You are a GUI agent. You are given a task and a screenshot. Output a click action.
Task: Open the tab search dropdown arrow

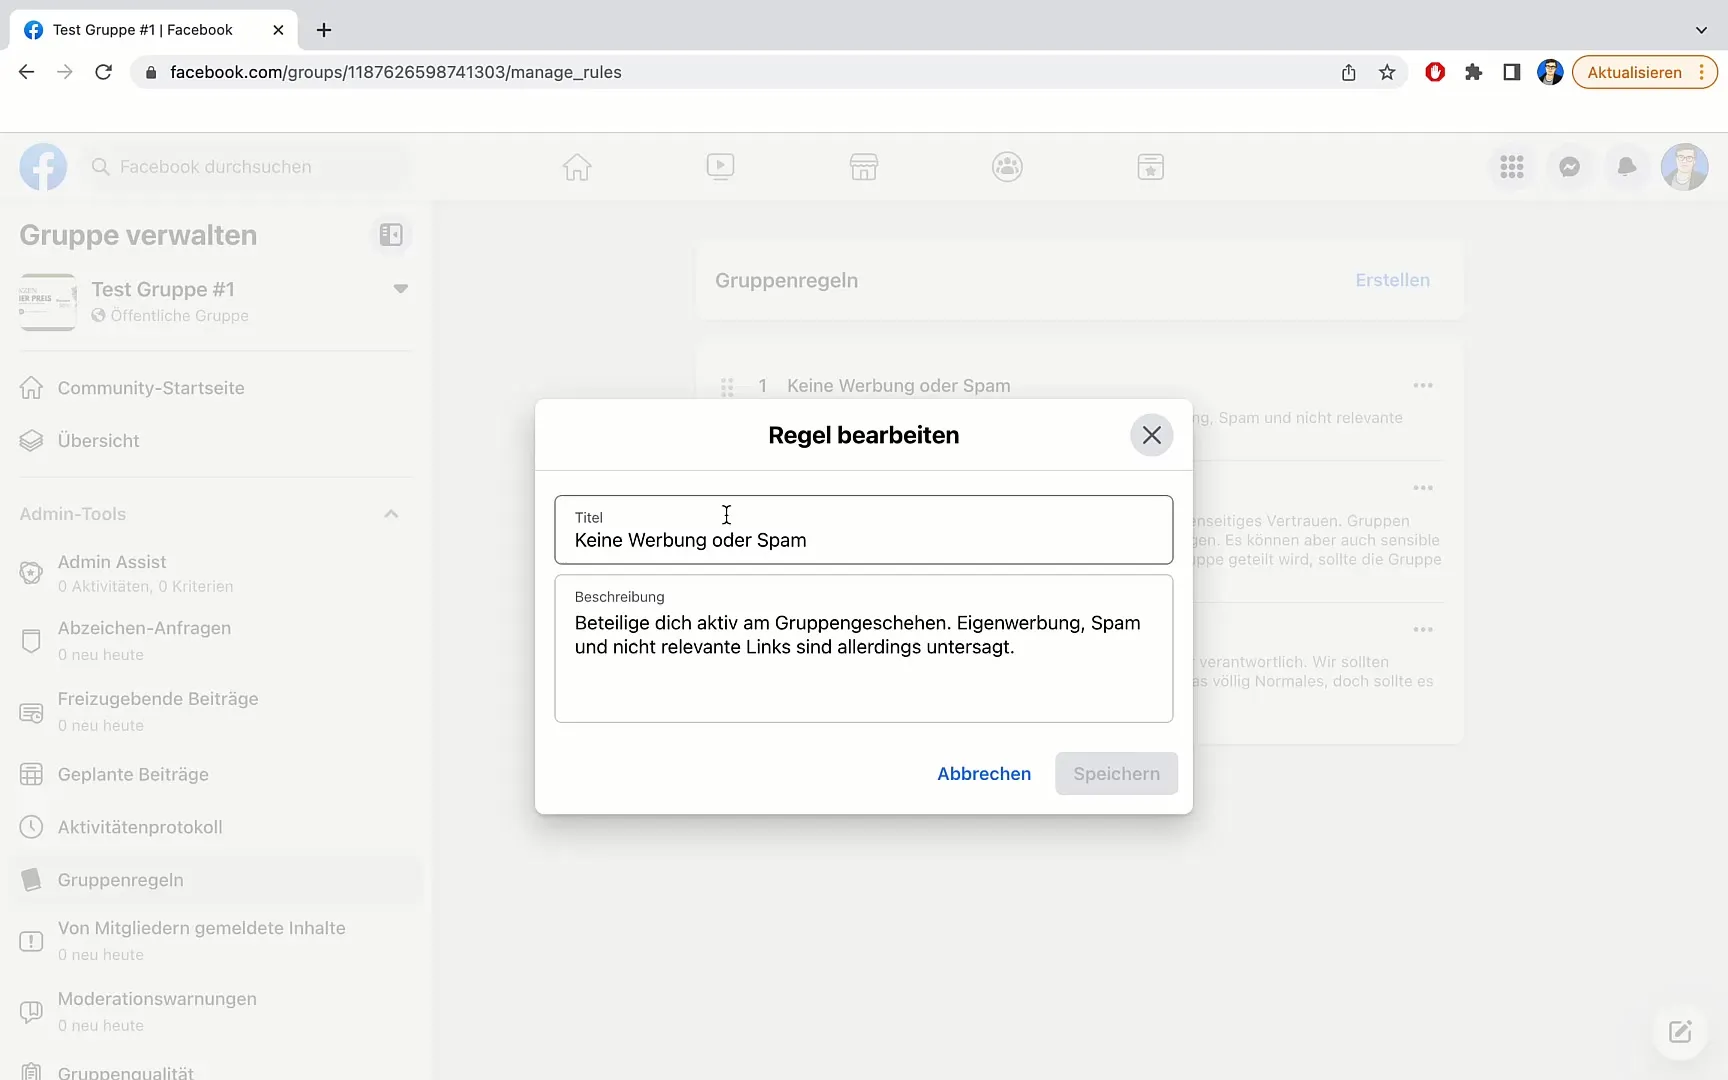pos(1701,30)
